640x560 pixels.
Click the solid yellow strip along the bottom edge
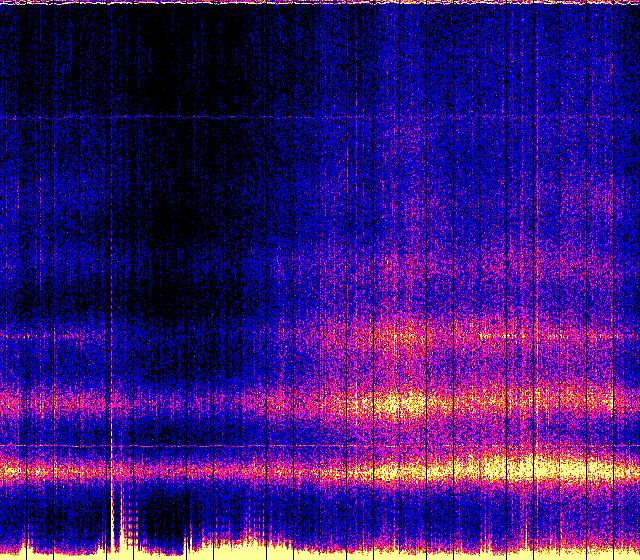[400, 552]
